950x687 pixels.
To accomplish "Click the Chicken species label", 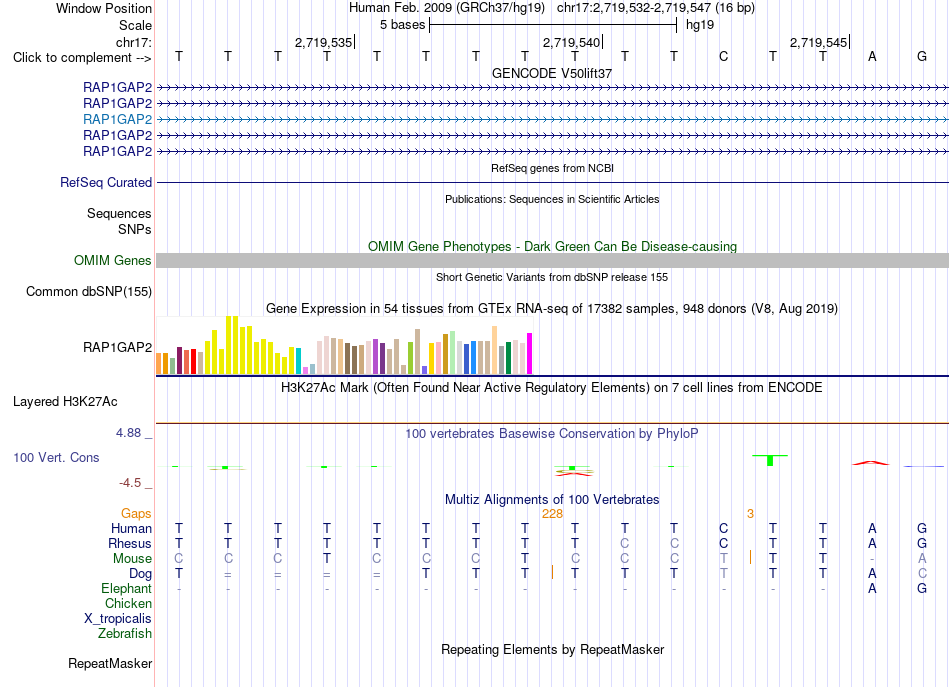I will coord(128,603).
